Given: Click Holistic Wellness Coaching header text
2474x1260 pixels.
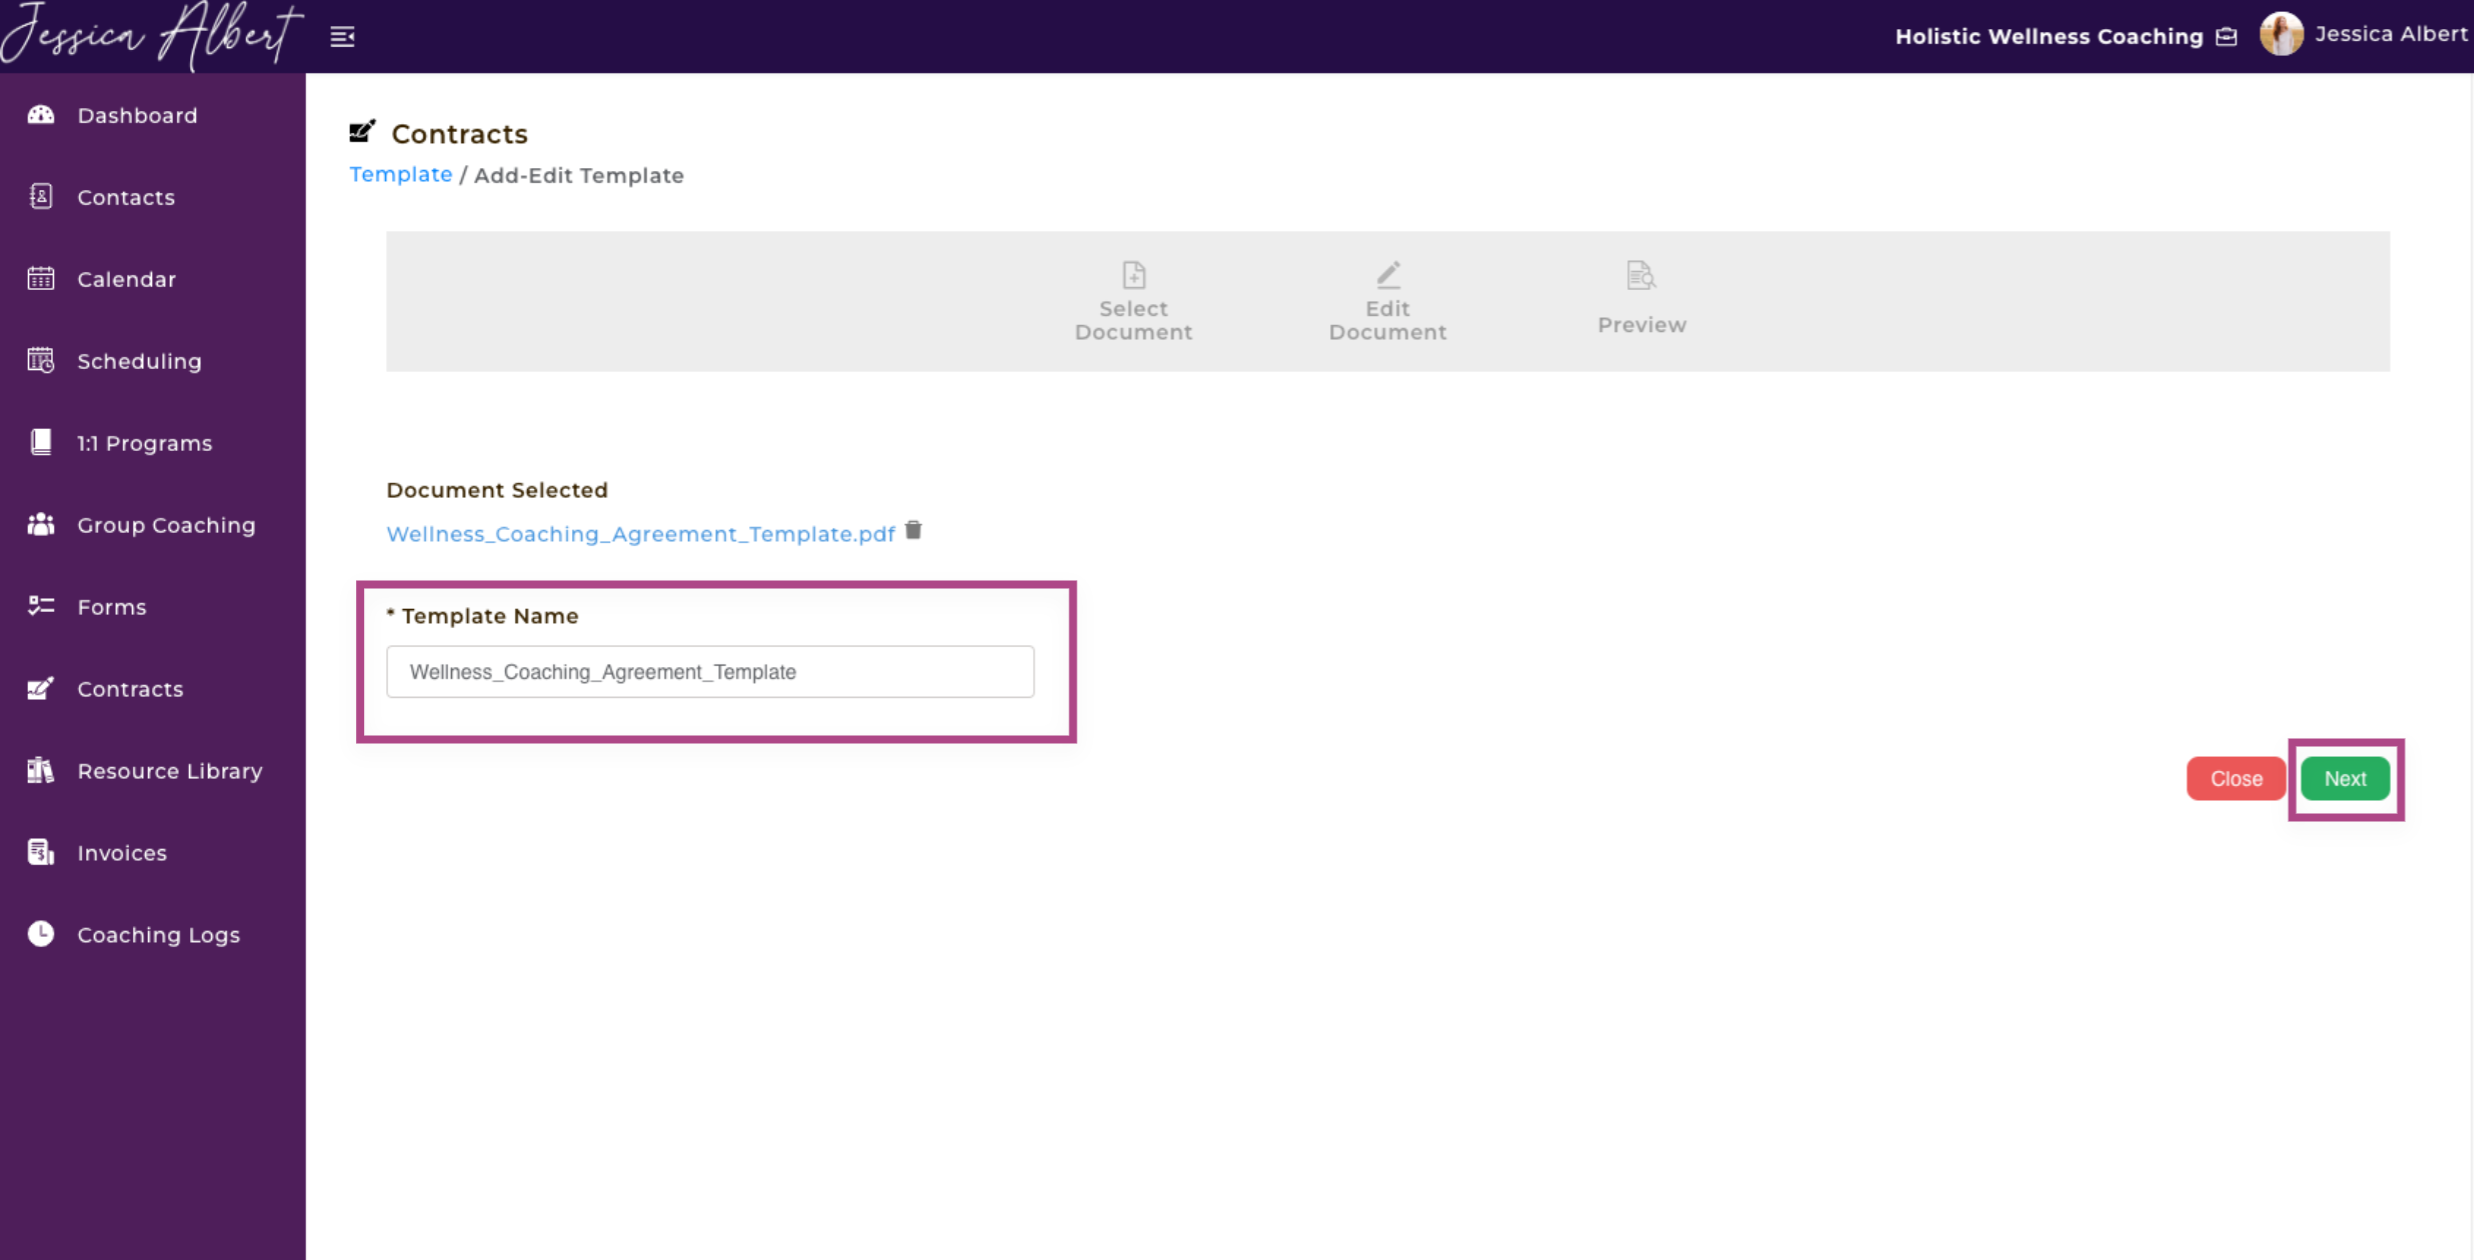Looking at the screenshot, I should click(x=2049, y=37).
